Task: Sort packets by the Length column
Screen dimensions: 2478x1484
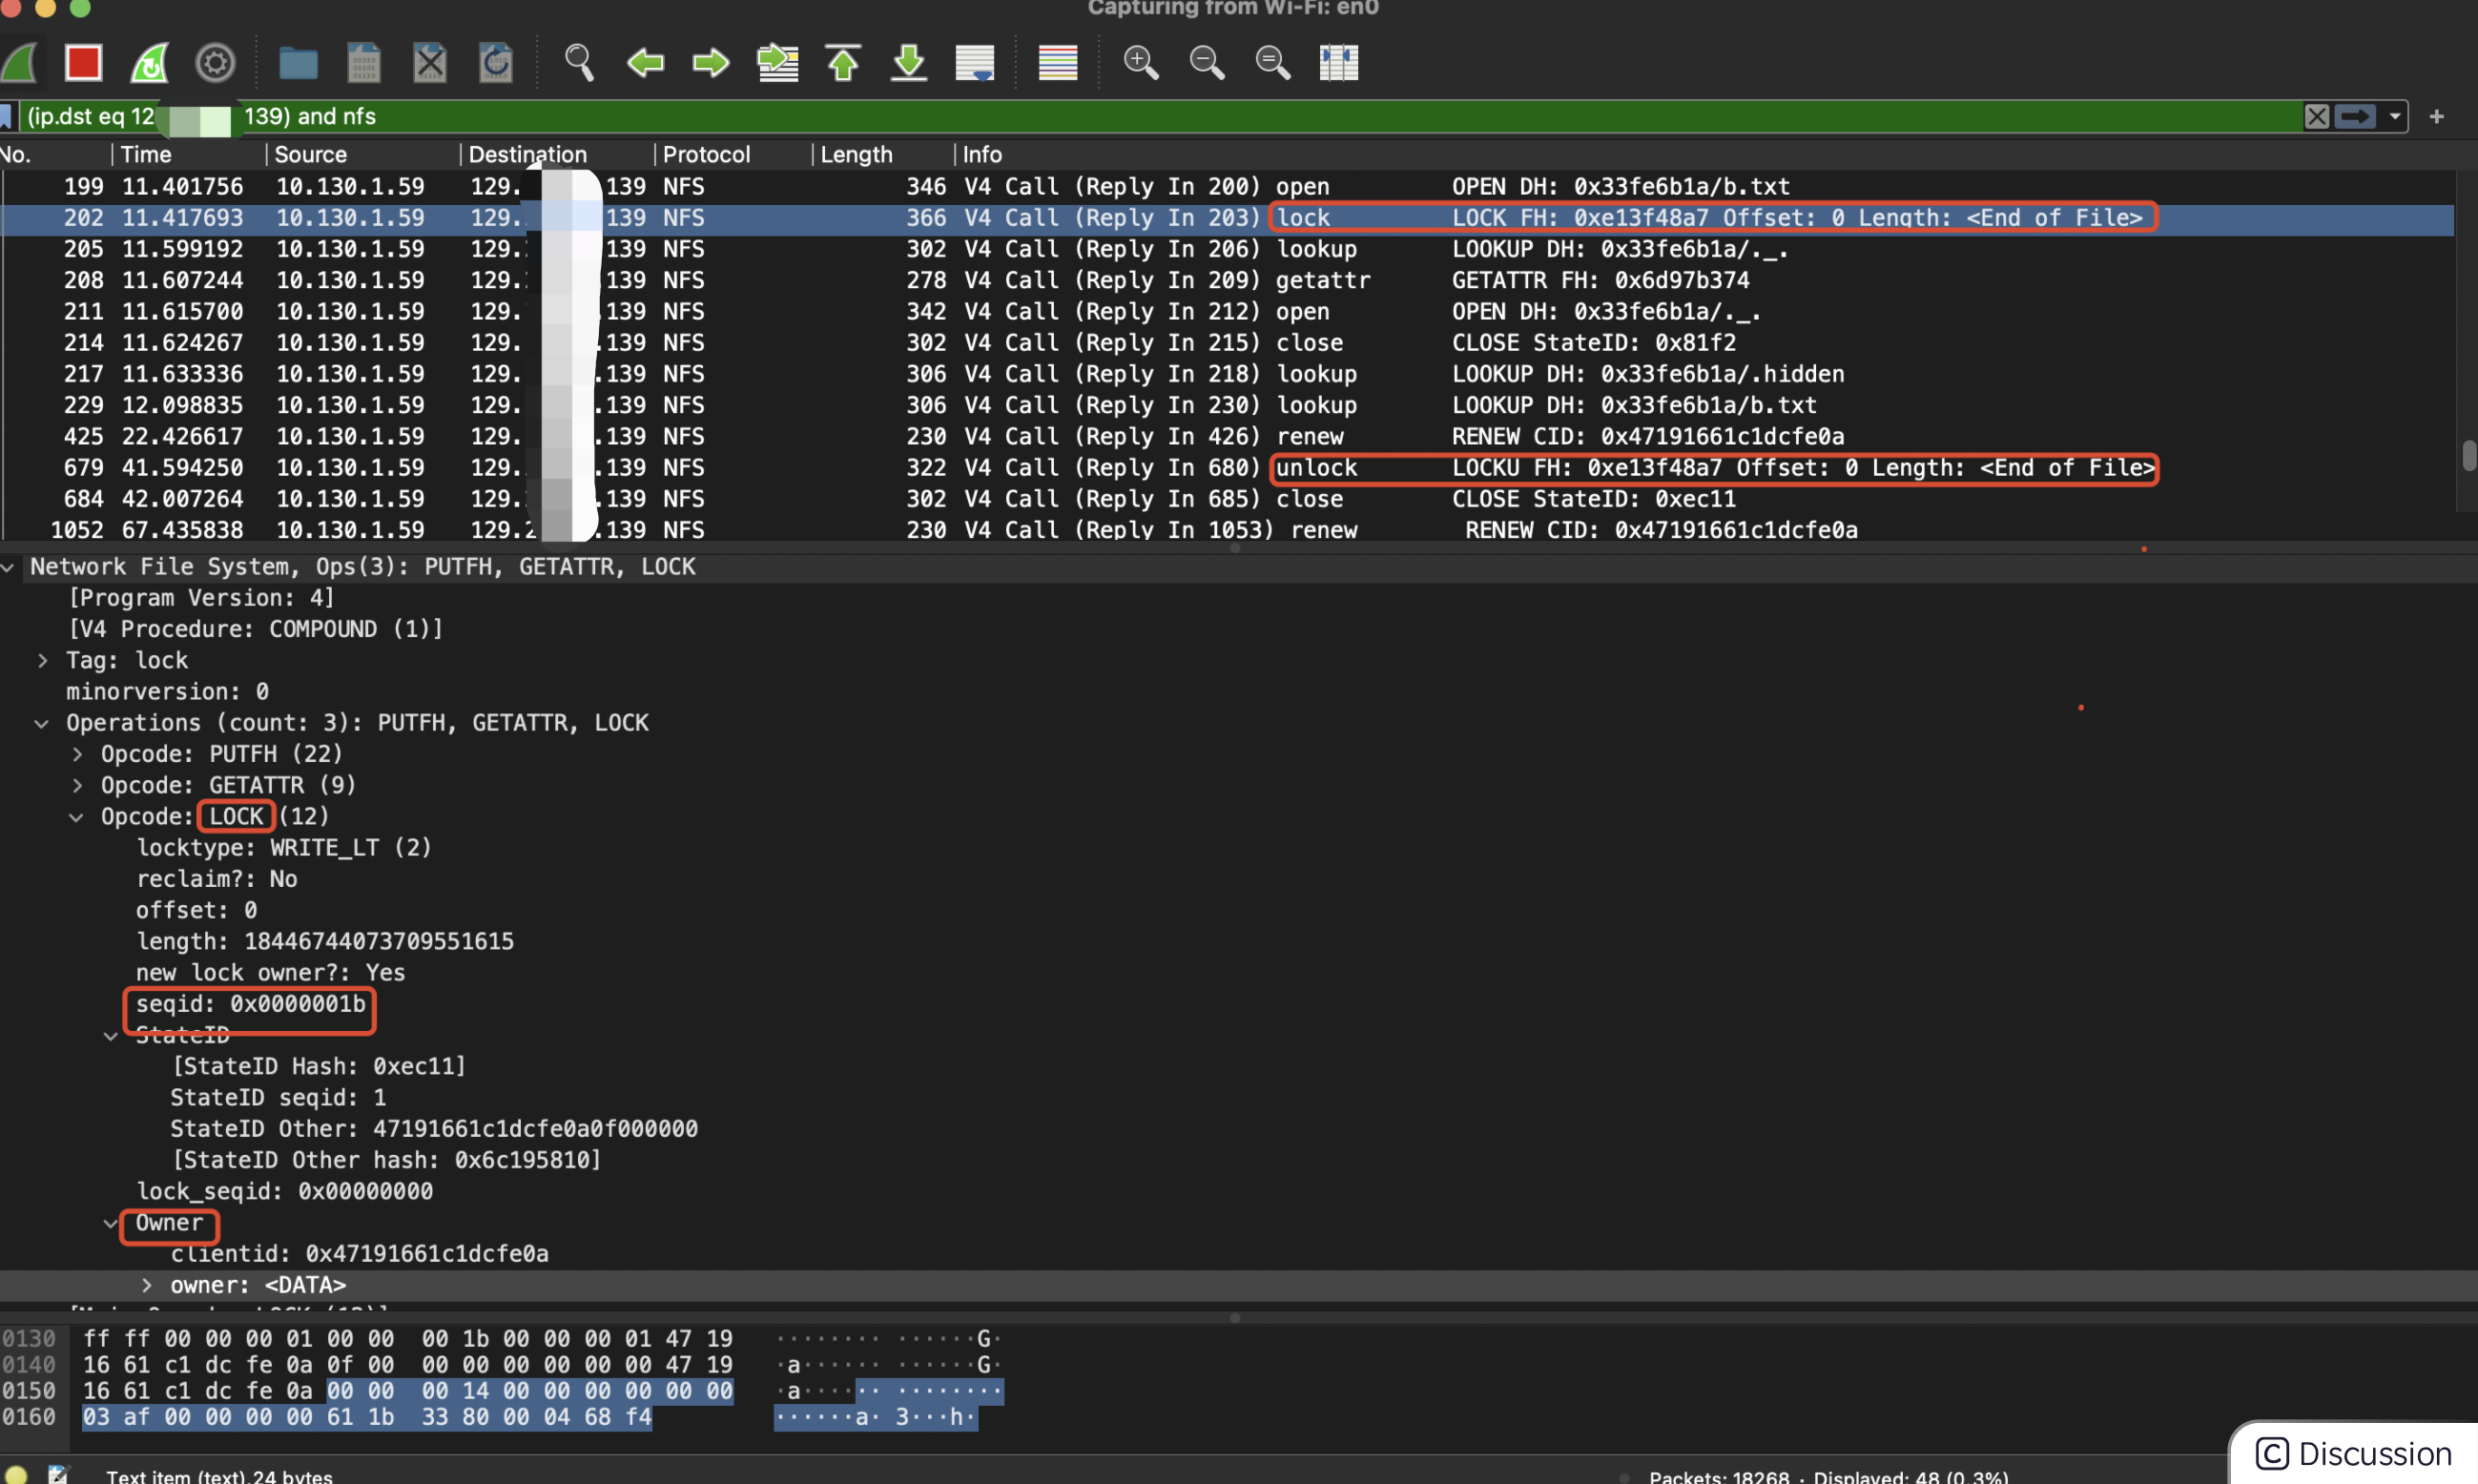Action: click(882, 154)
